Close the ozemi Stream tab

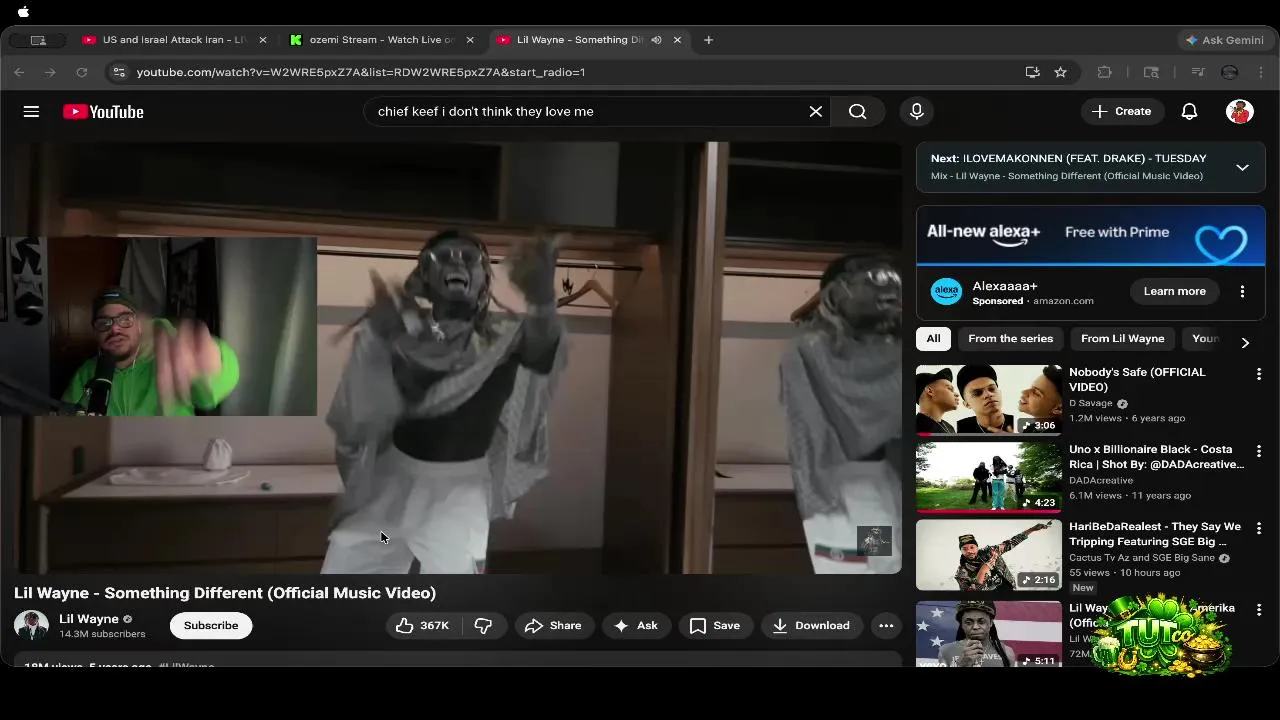(x=470, y=40)
